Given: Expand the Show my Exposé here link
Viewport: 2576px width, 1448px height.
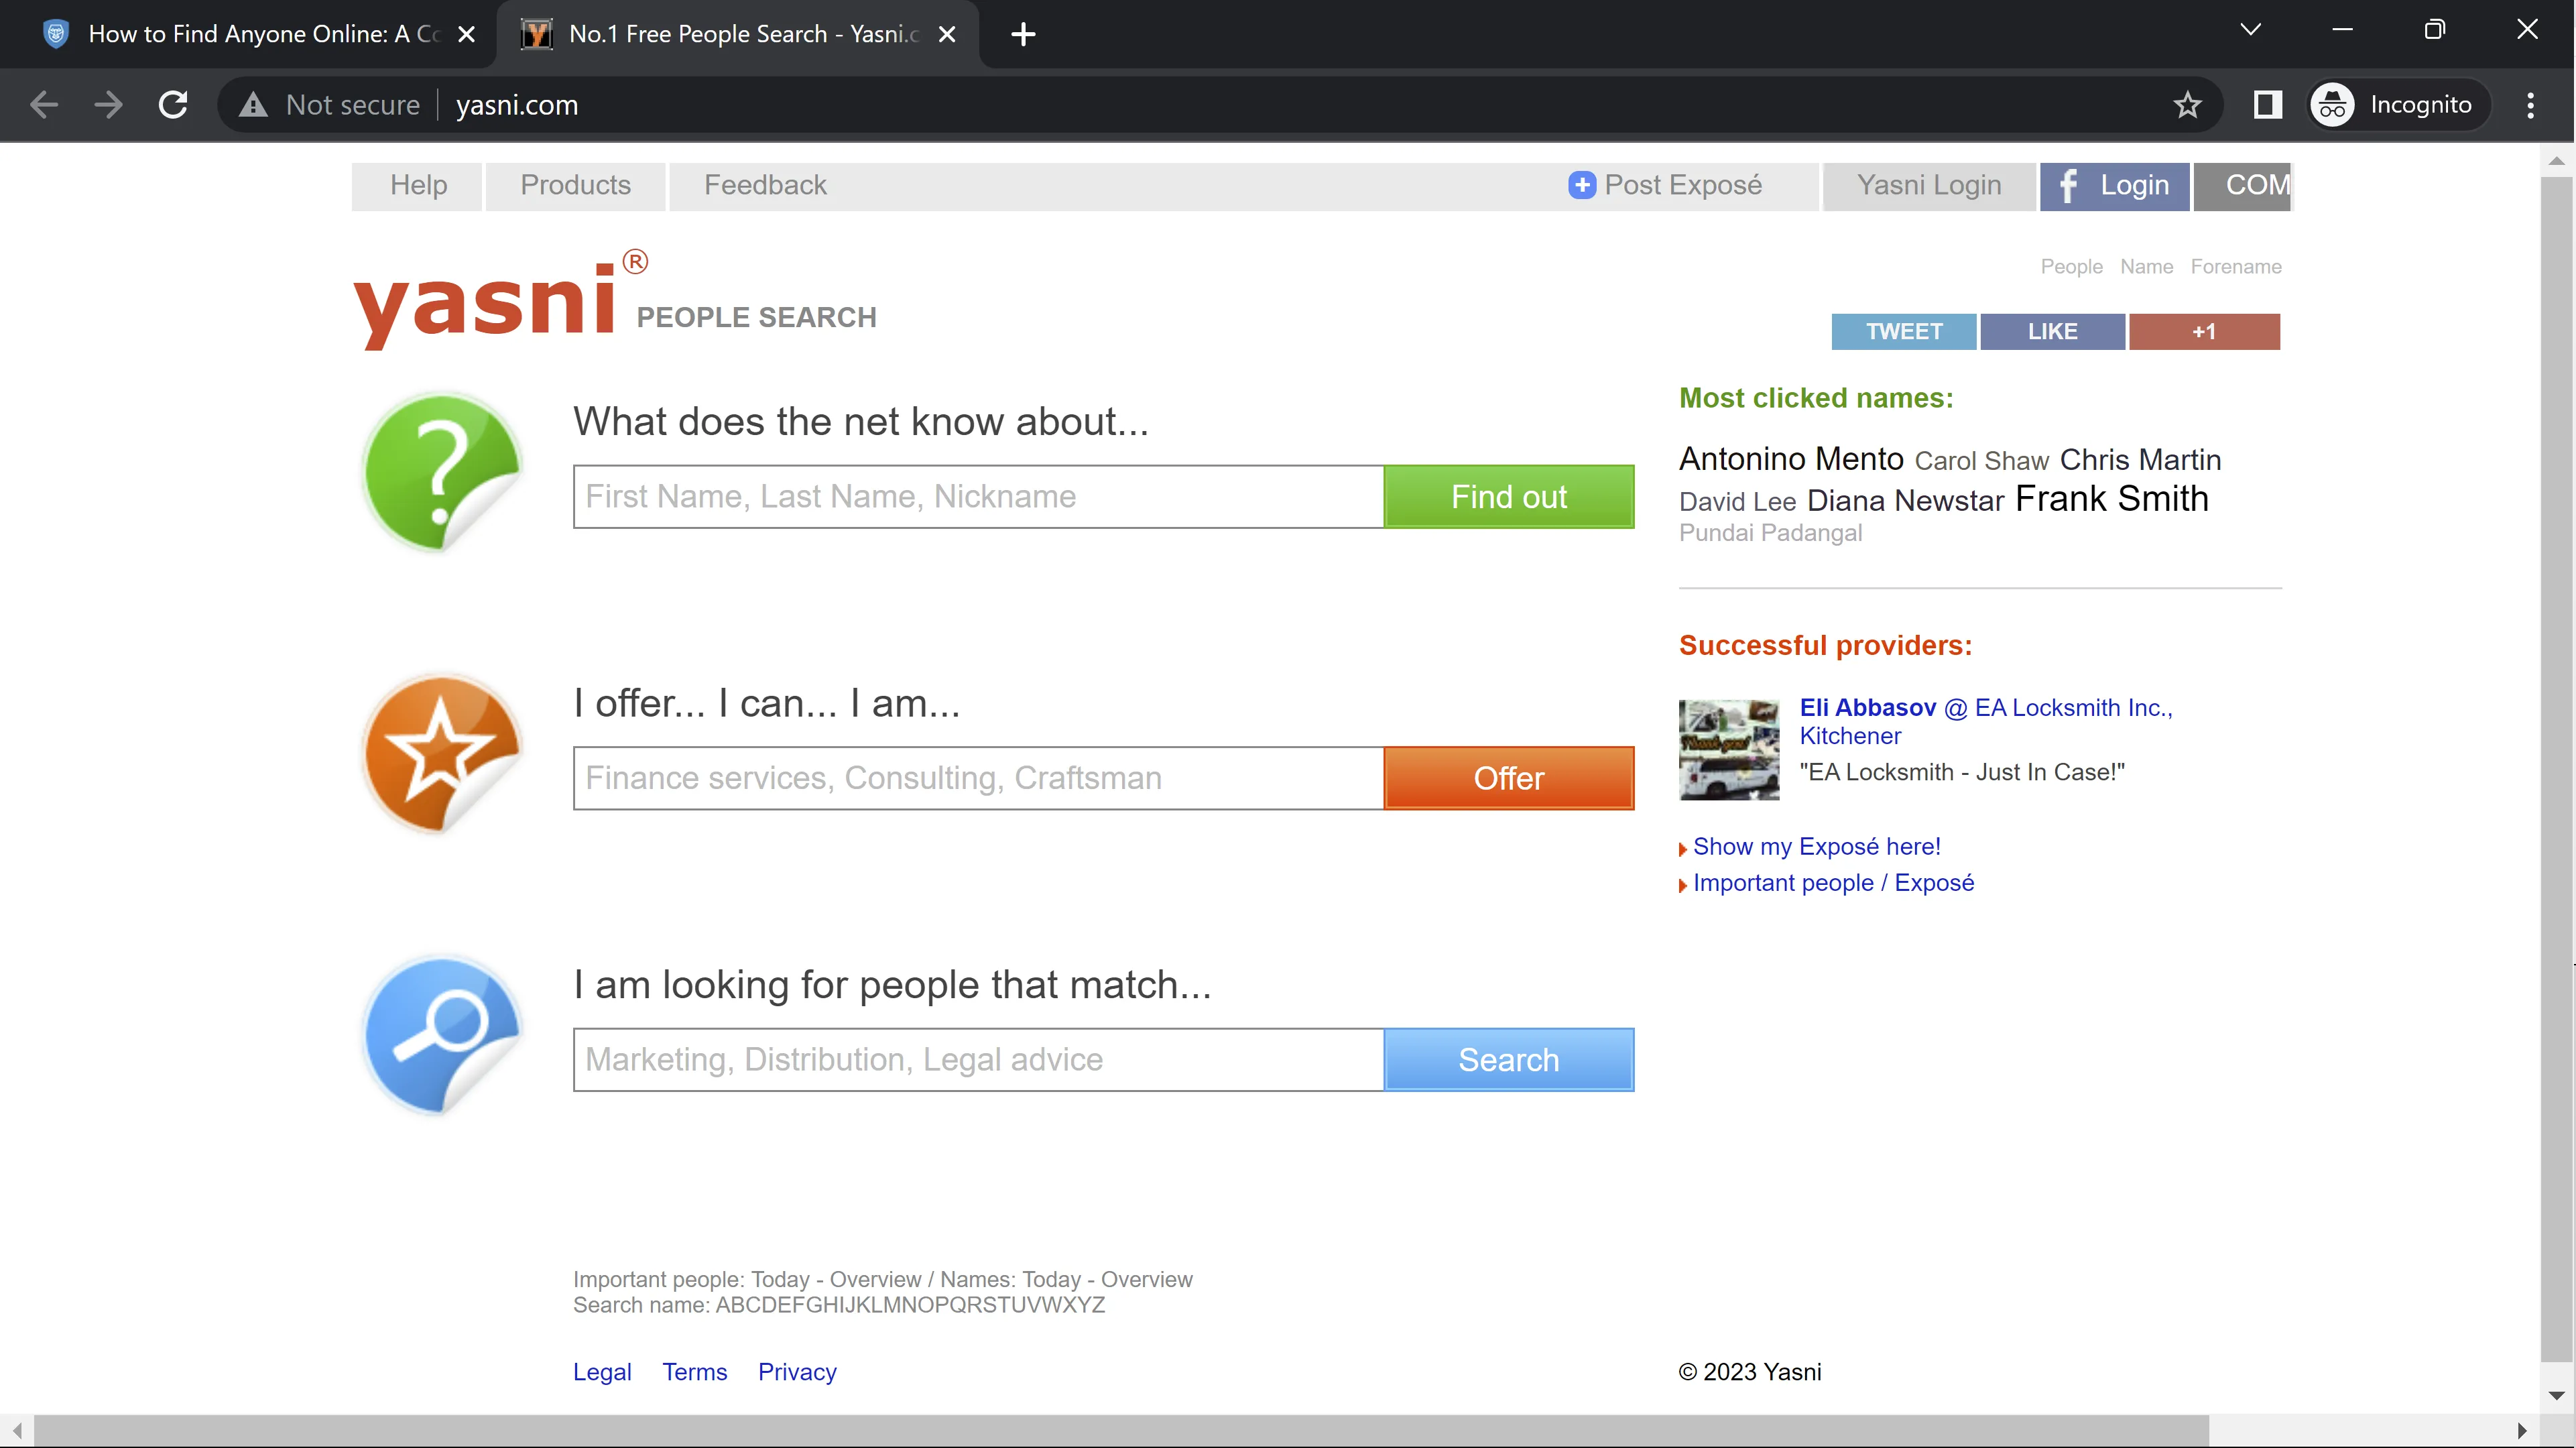Looking at the screenshot, I should pyautogui.click(x=1816, y=847).
